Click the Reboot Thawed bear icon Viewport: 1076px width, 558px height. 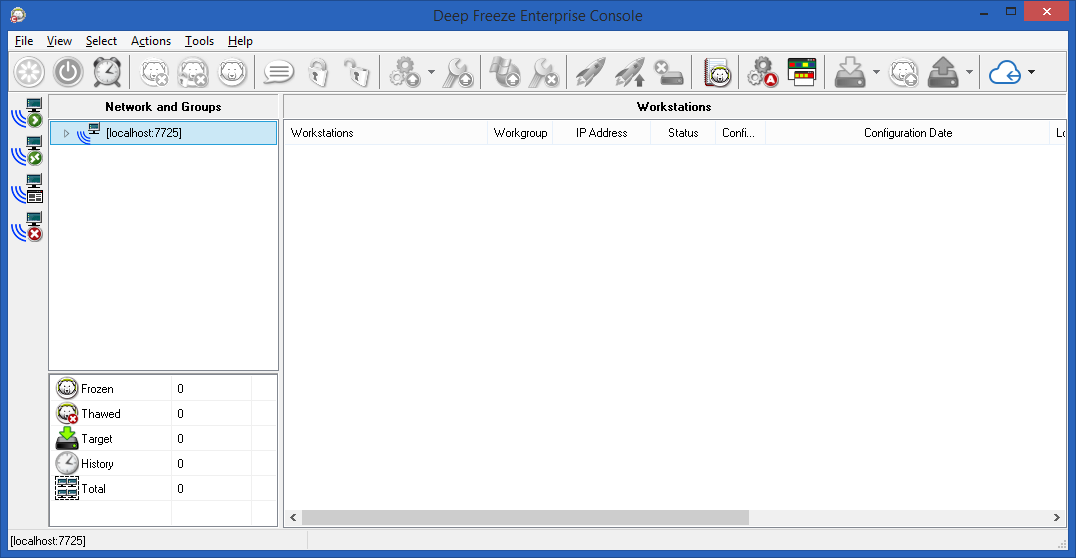coord(154,72)
